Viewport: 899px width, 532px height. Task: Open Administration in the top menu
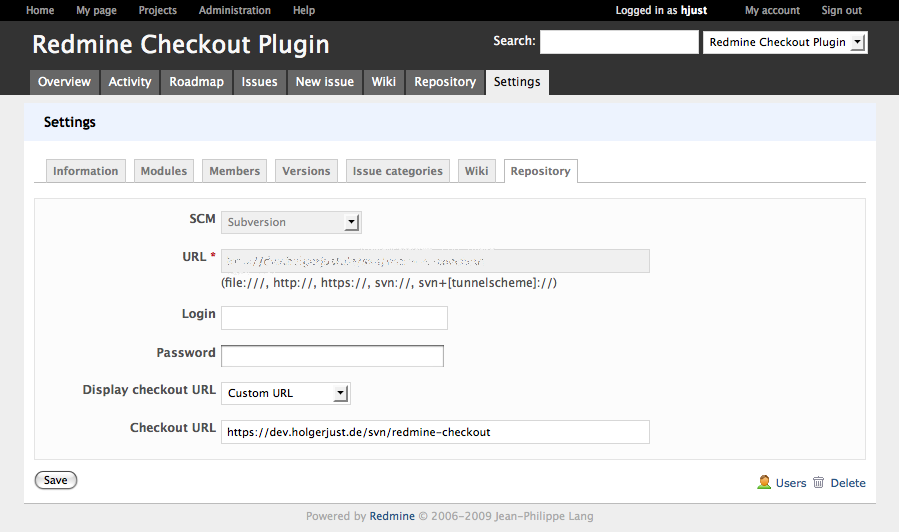[x=234, y=10]
